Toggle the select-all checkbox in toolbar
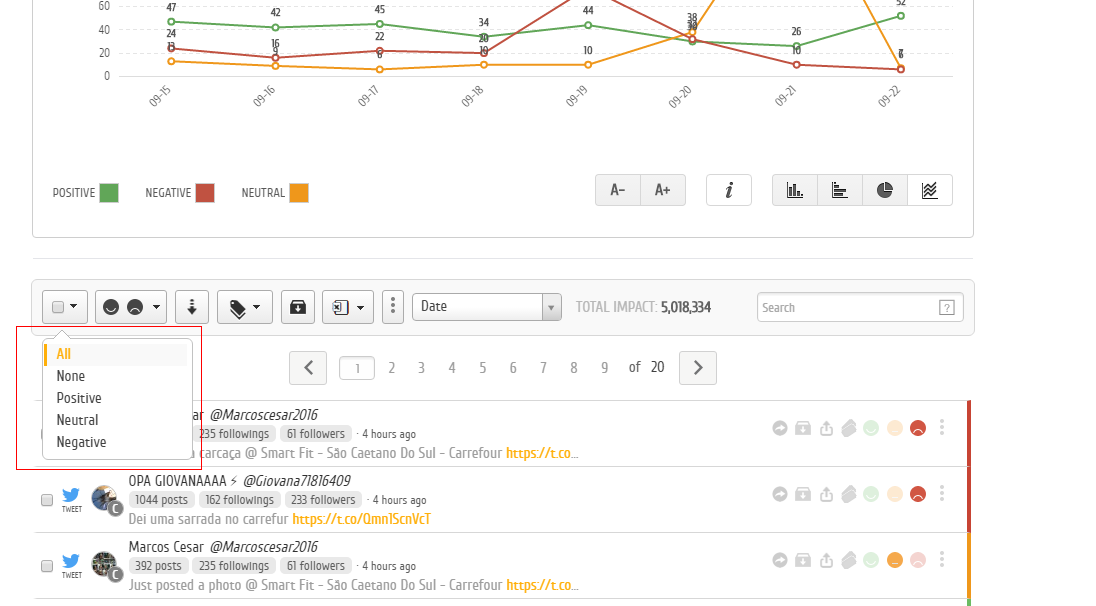1096x606 pixels. [x=58, y=307]
